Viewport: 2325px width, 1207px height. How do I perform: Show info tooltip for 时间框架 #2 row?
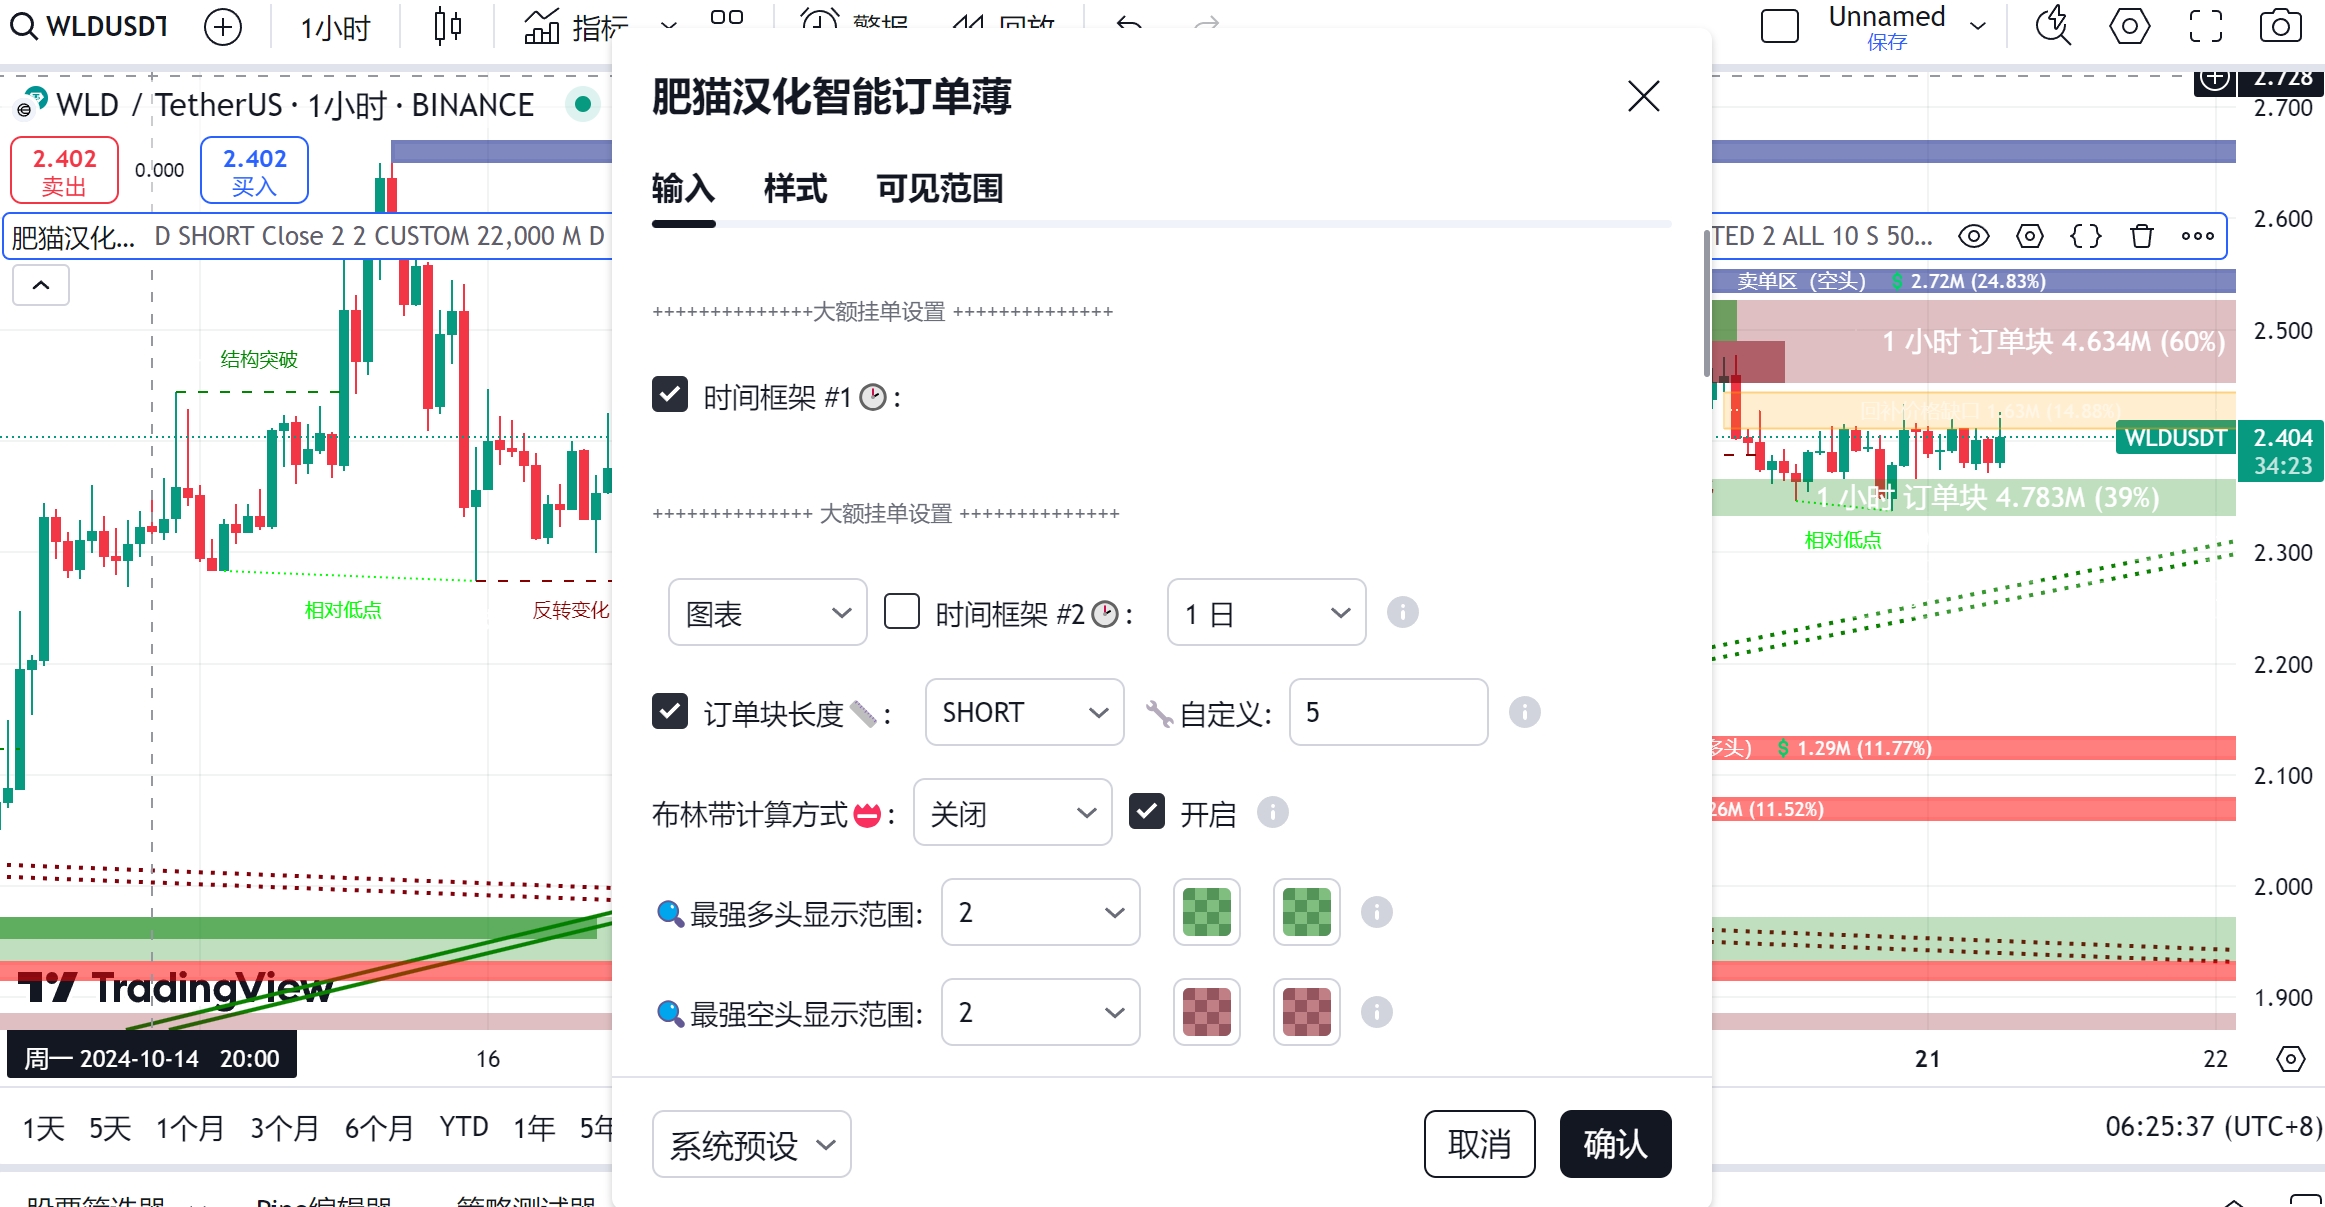[1403, 612]
